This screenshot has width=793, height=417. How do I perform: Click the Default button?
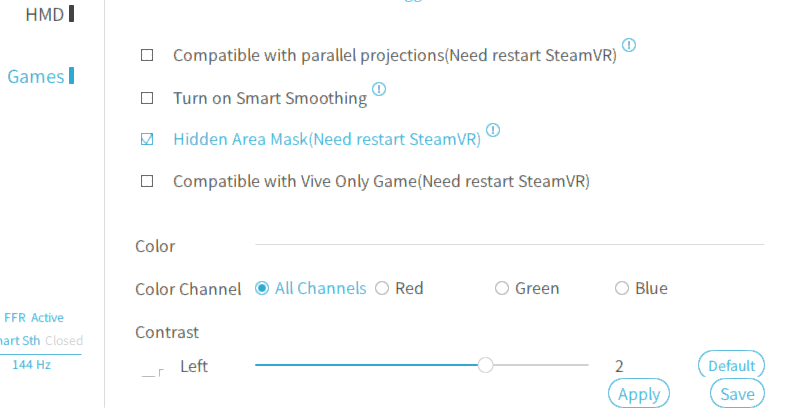point(731,365)
